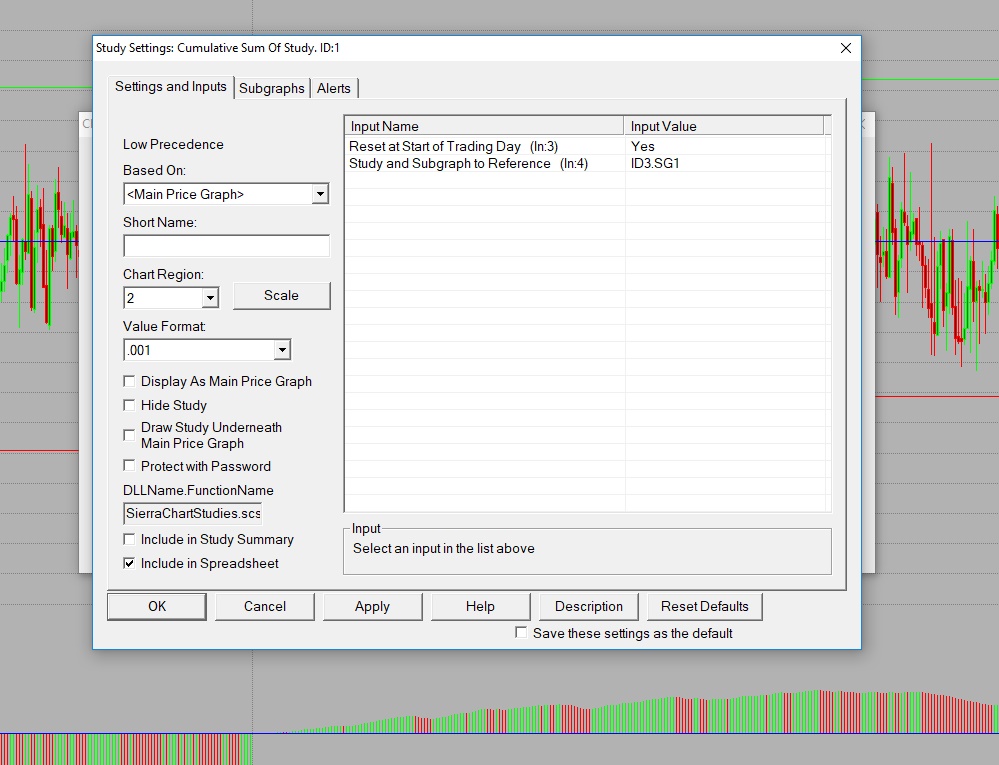This screenshot has height=765, width=999.
Task: Open Help for study settings
Action: pos(480,606)
